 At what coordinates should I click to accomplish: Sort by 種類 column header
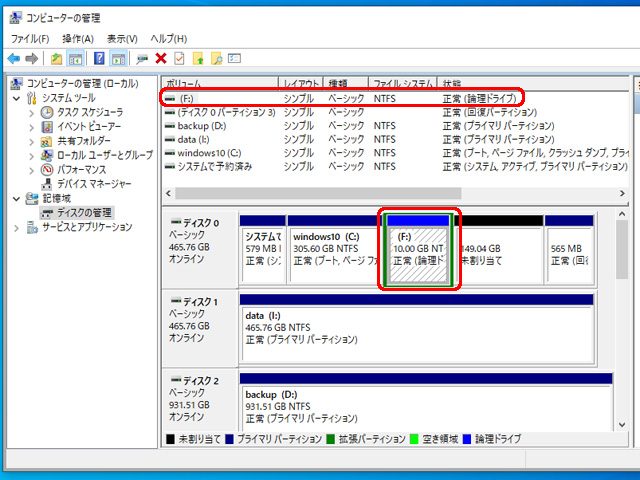(x=346, y=83)
